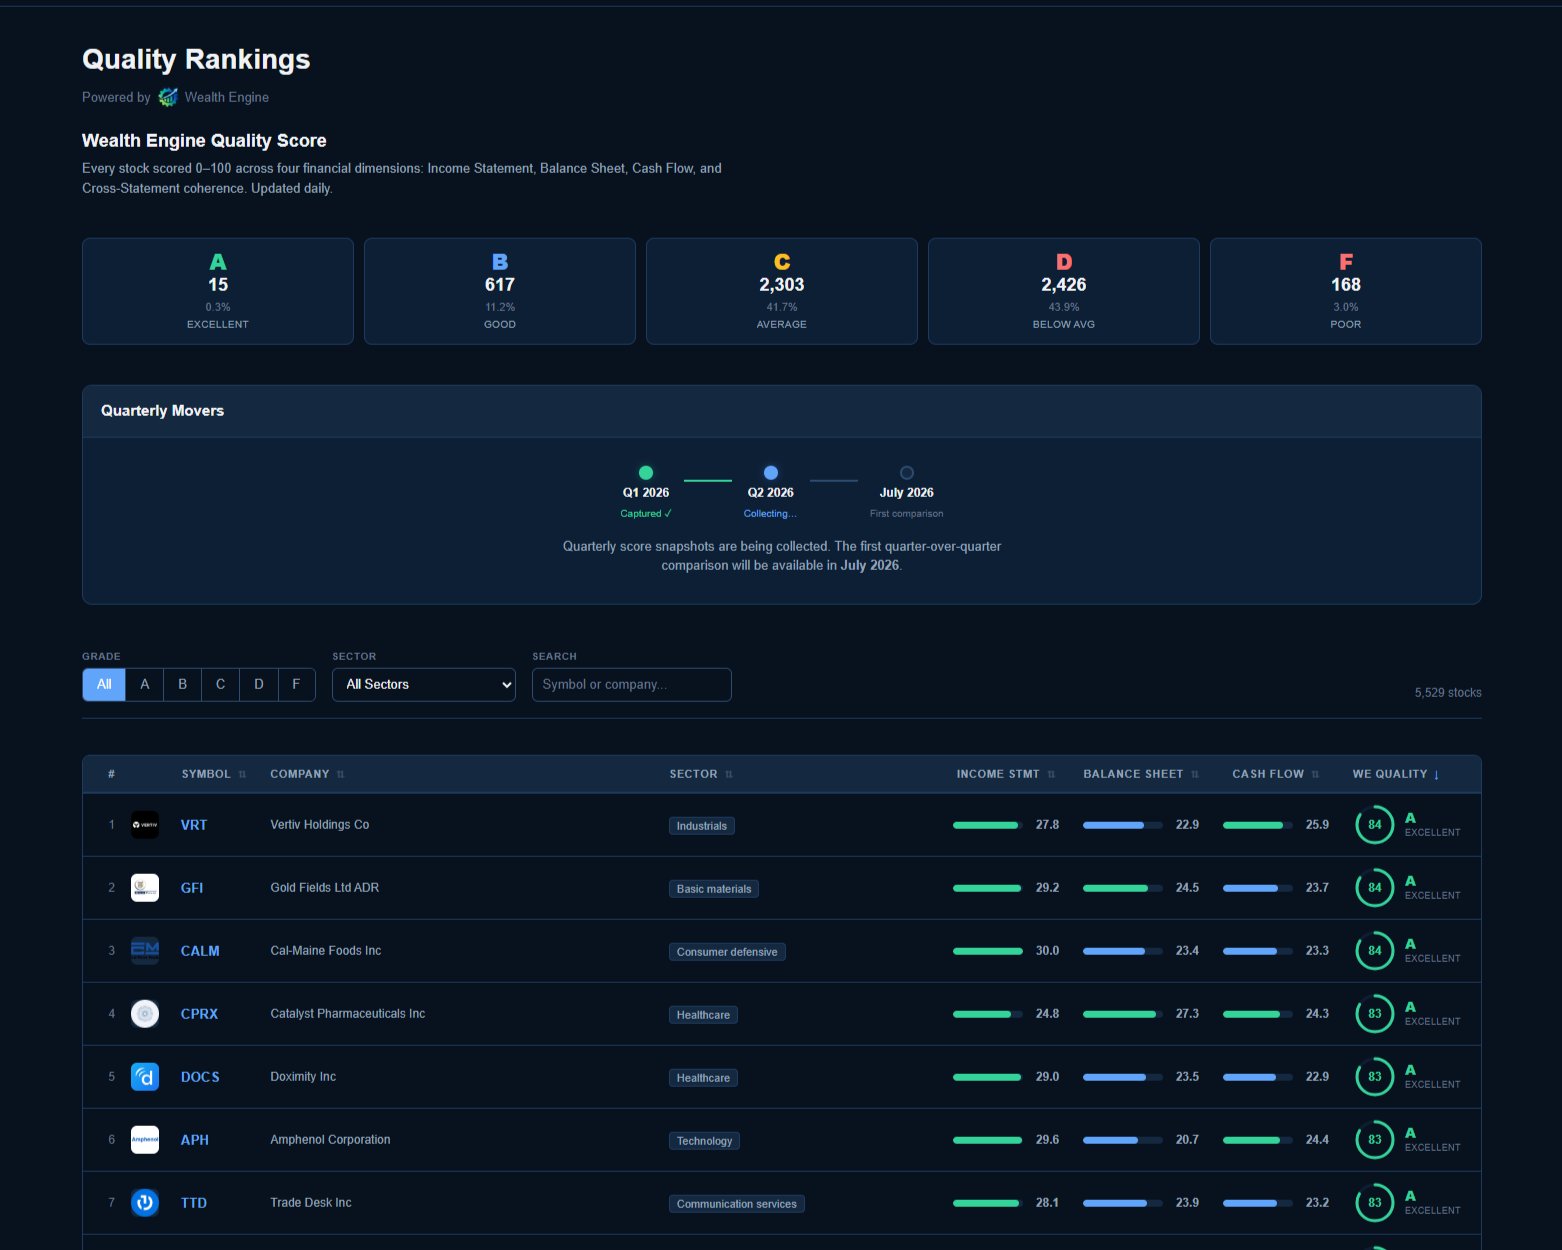Screen dimensions: 1562x1250
Task: Open the CPRX symbol link
Action: pos(199,1014)
